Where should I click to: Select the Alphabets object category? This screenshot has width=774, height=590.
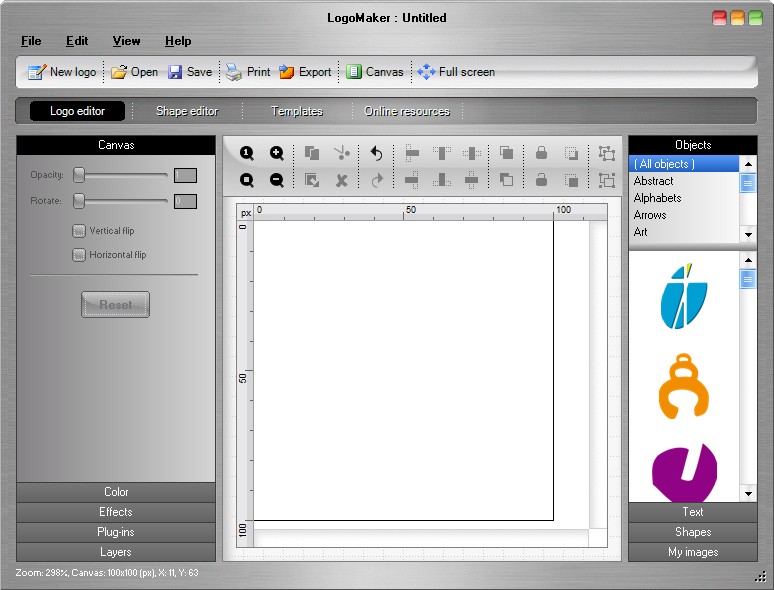point(657,198)
